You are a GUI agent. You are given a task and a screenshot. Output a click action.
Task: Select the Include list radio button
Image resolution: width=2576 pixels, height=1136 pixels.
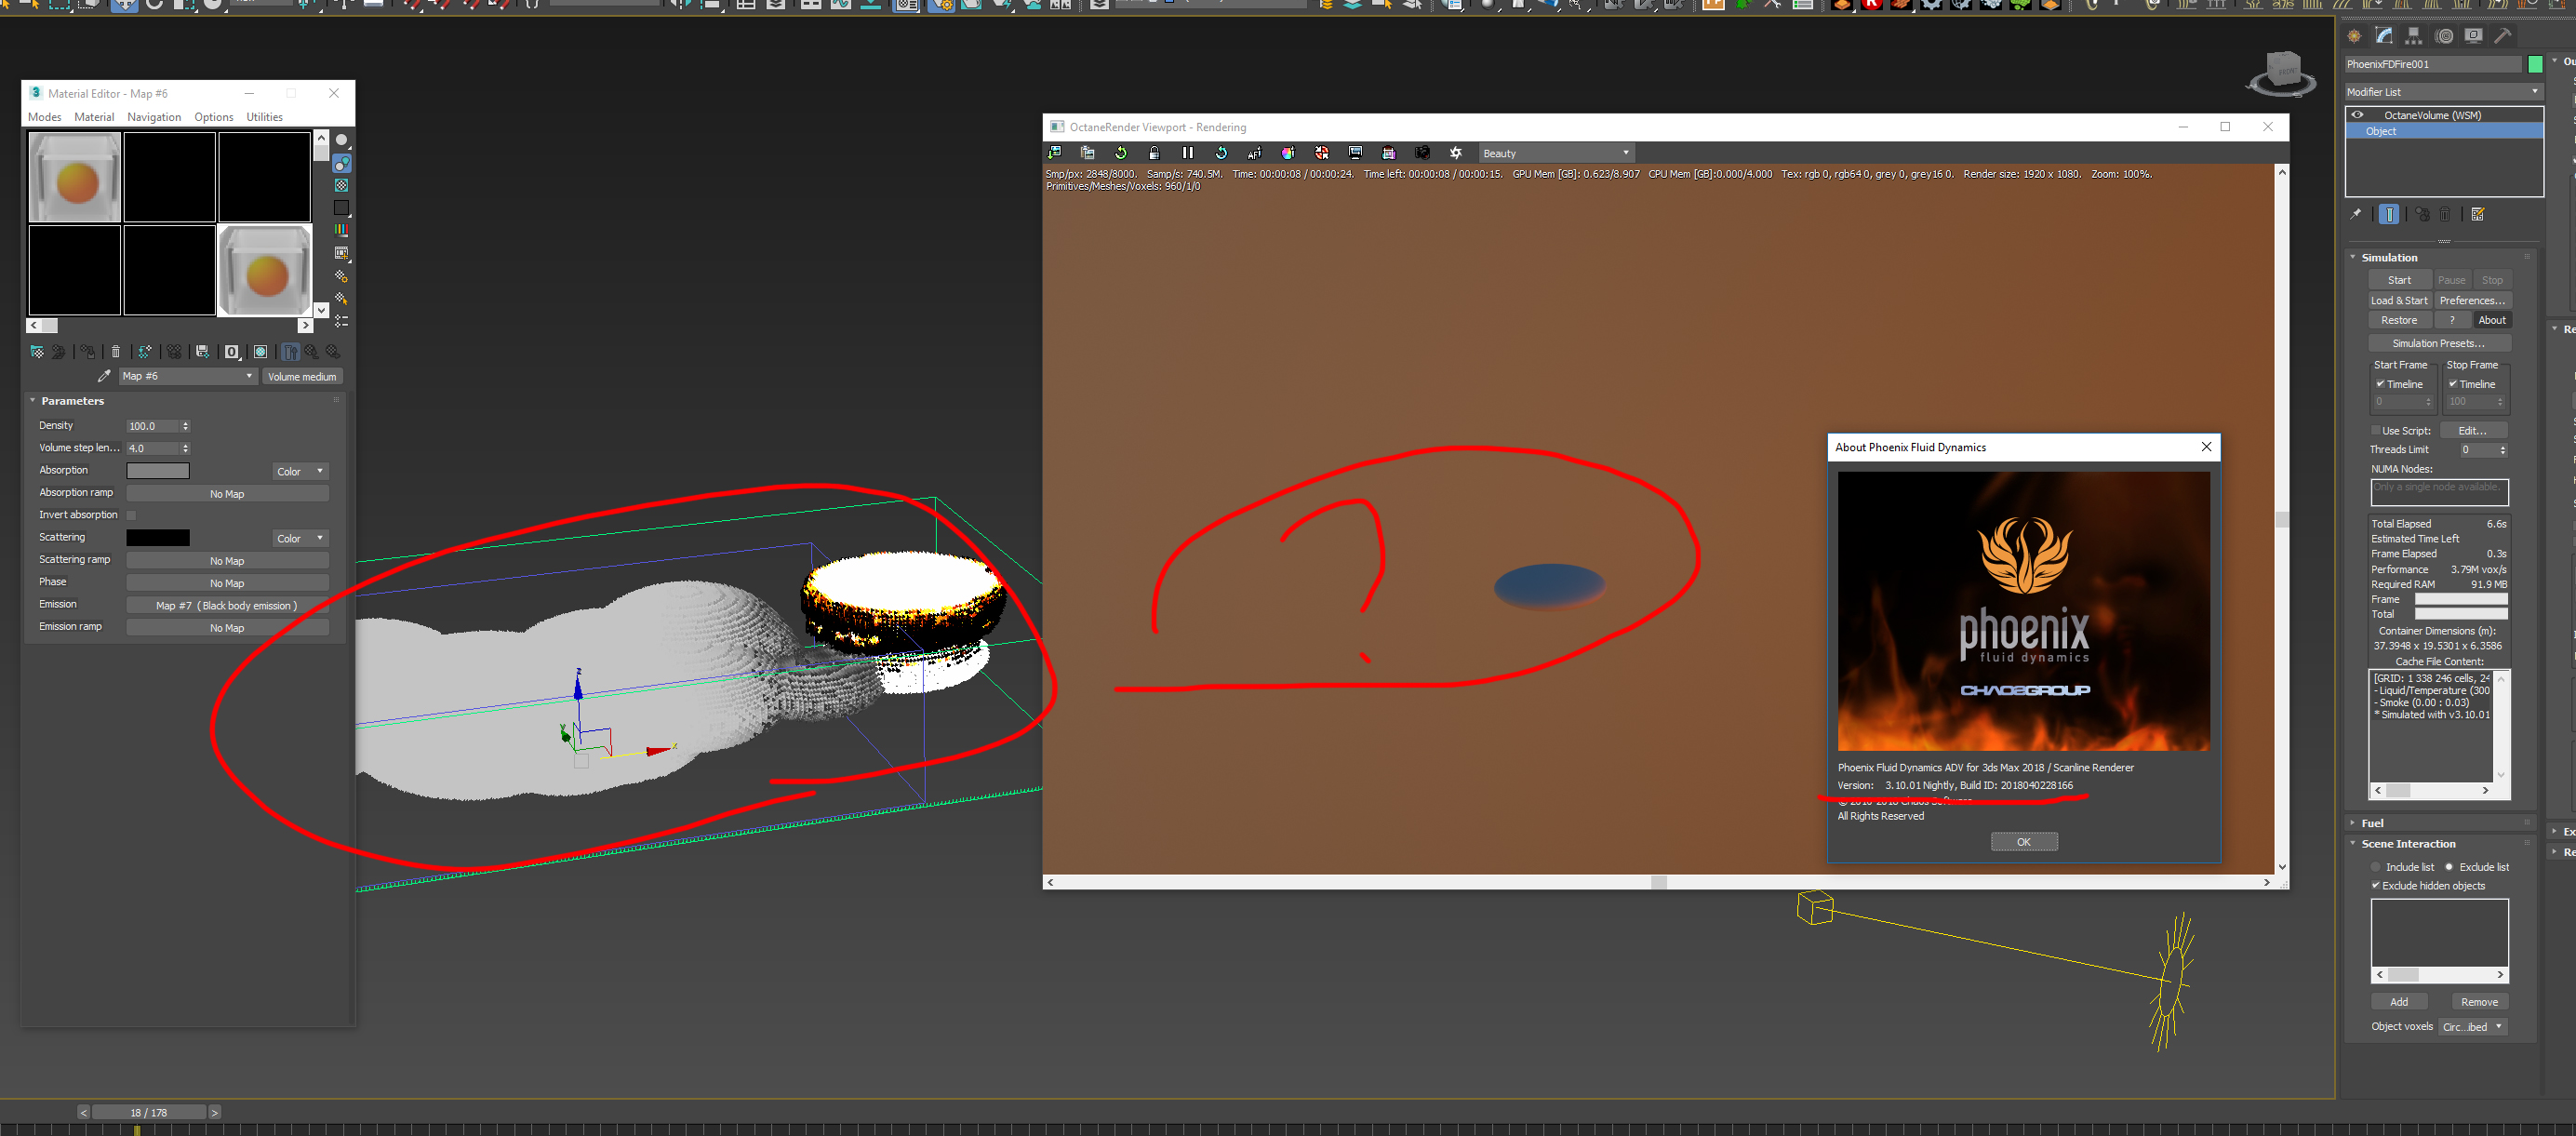click(x=2376, y=867)
